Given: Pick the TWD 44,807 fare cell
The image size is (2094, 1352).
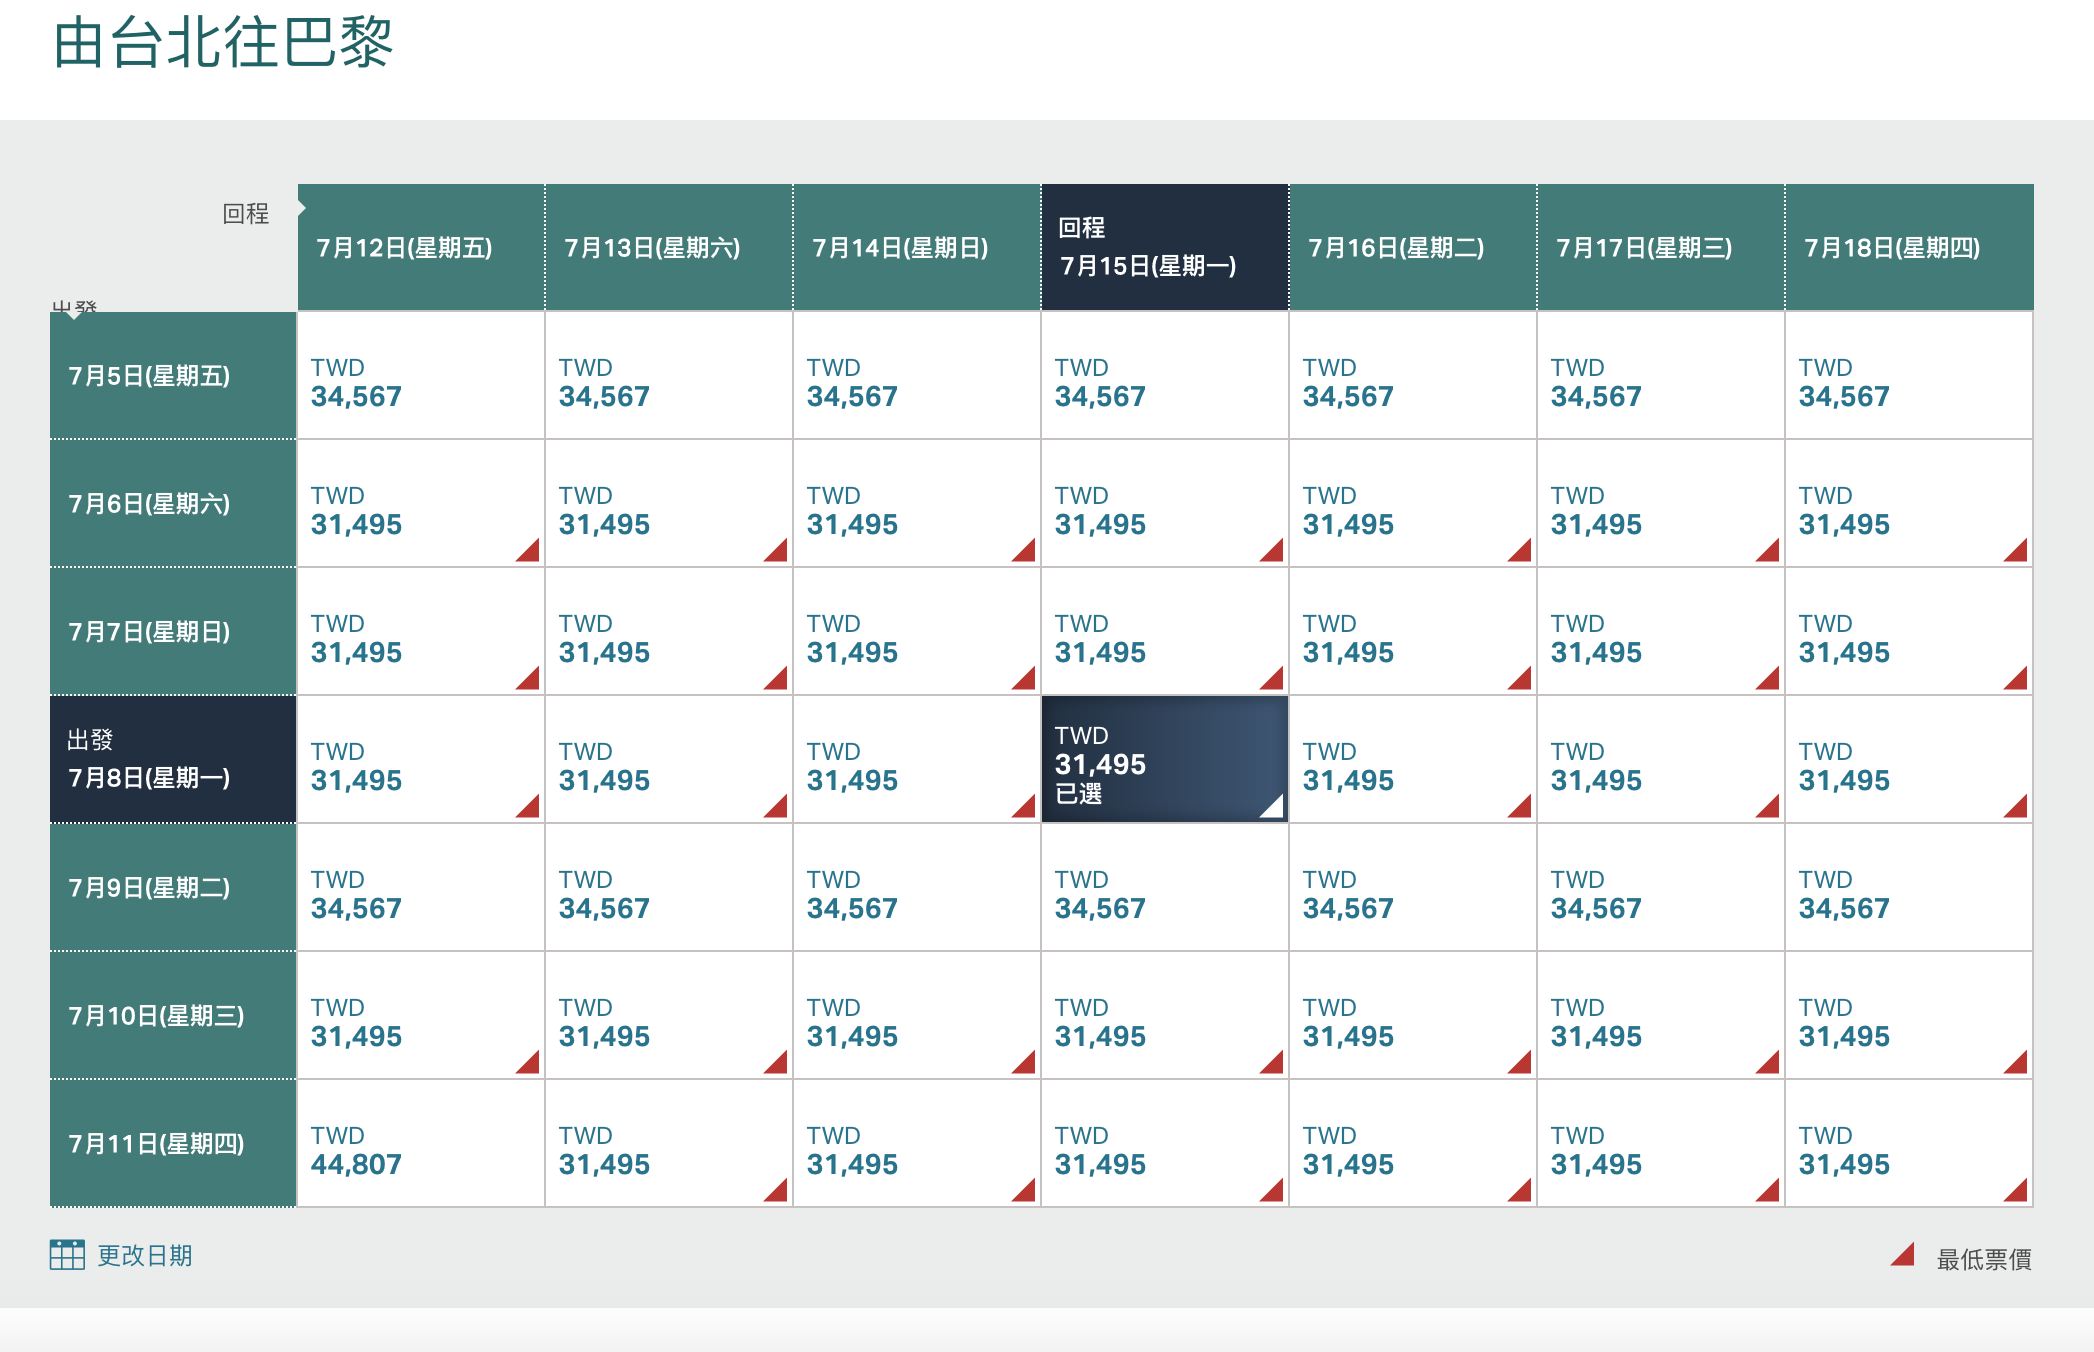Looking at the screenshot, I should point(421,1144).
